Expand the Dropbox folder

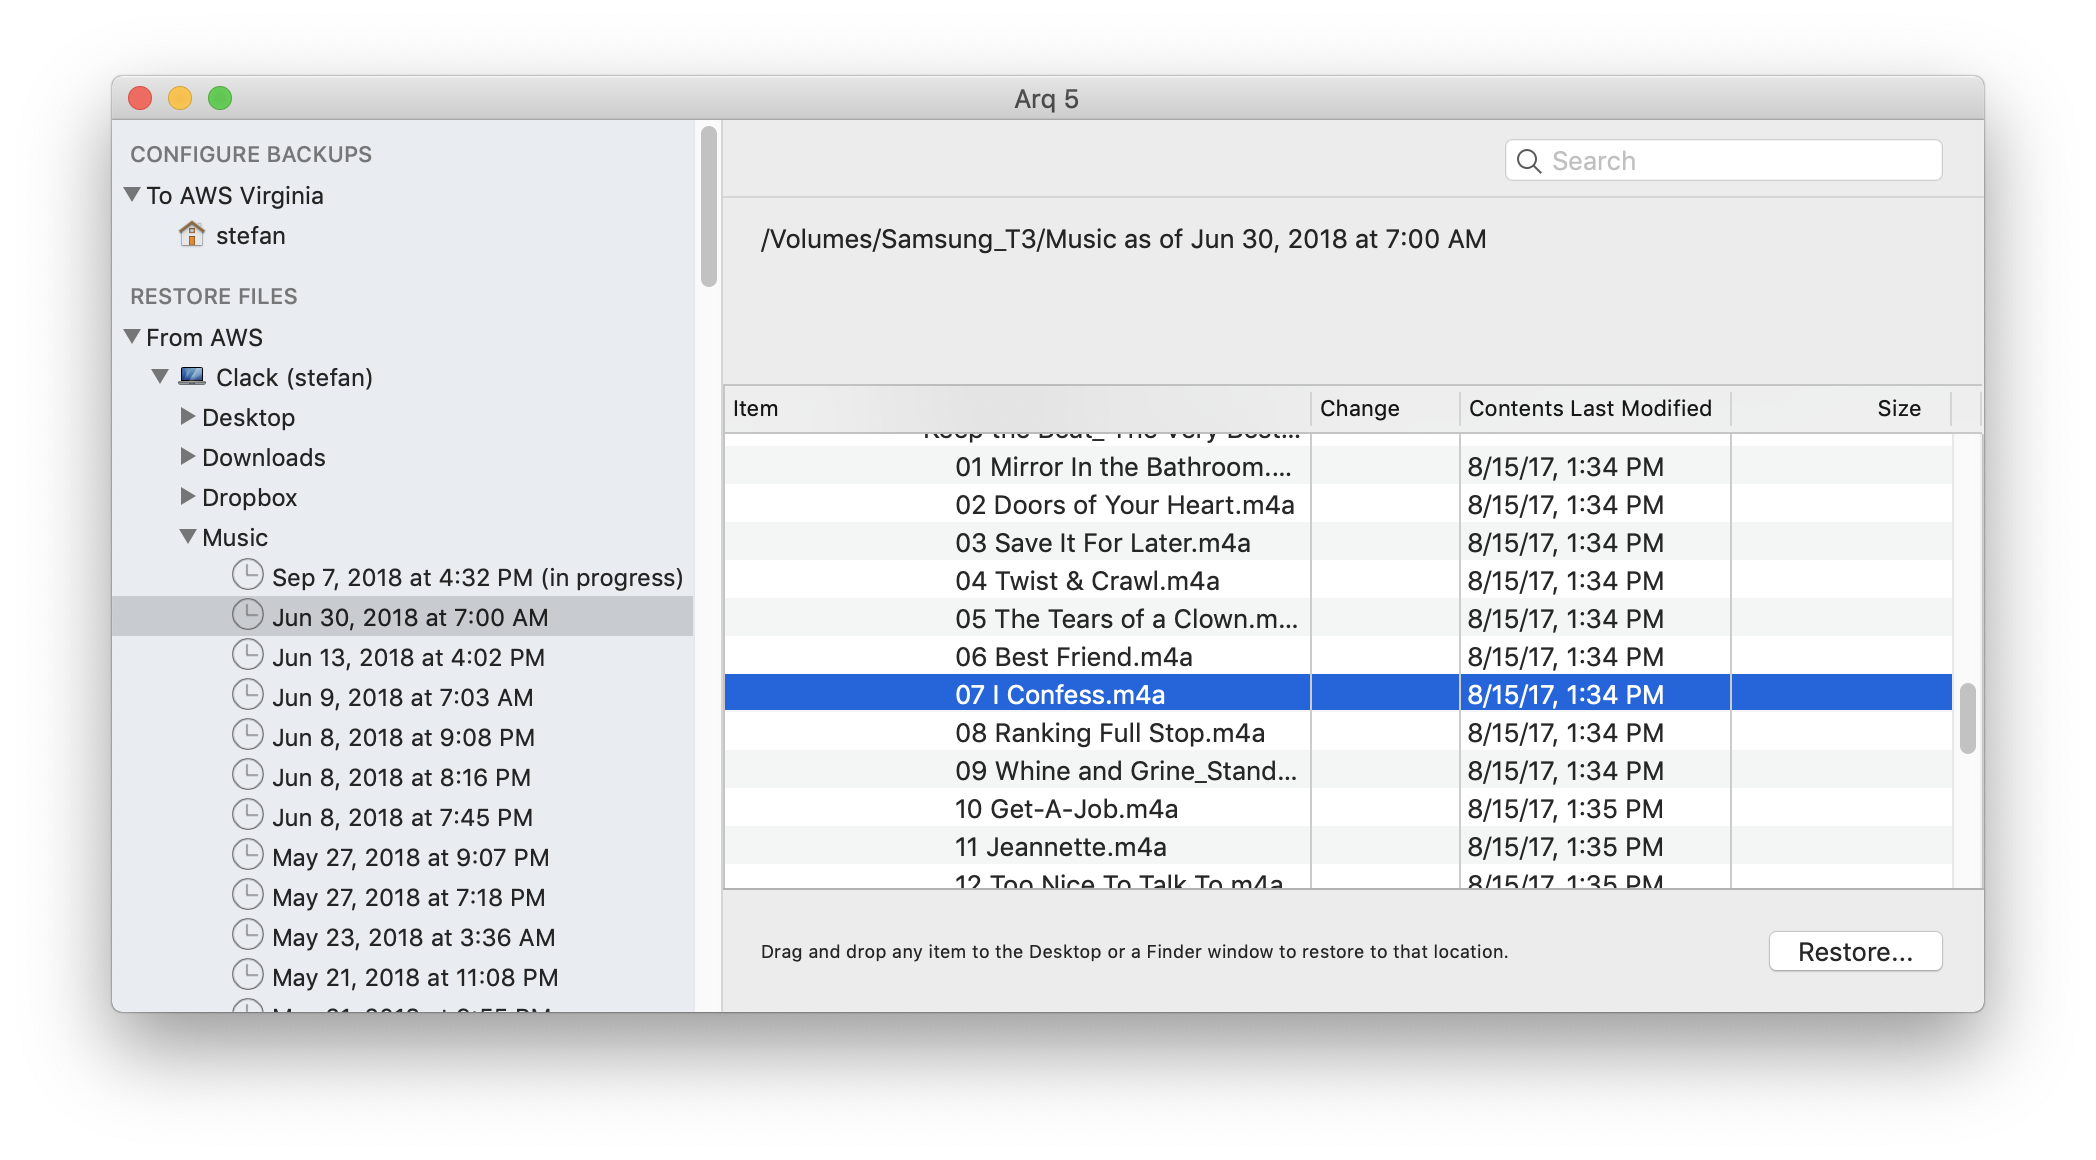click(x=187, y=497)
